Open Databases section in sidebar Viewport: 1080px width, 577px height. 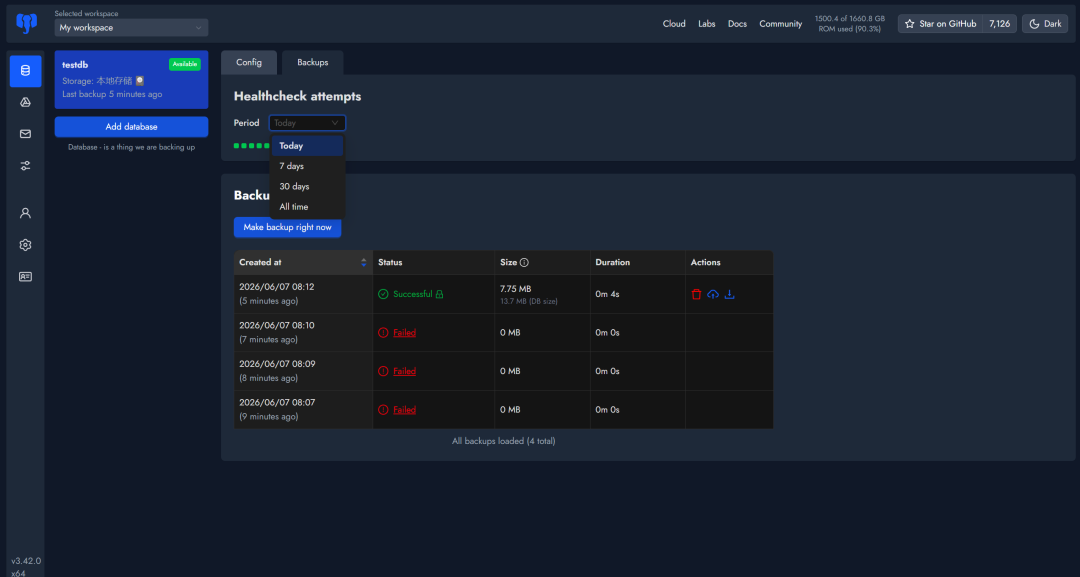pos(25,71)
